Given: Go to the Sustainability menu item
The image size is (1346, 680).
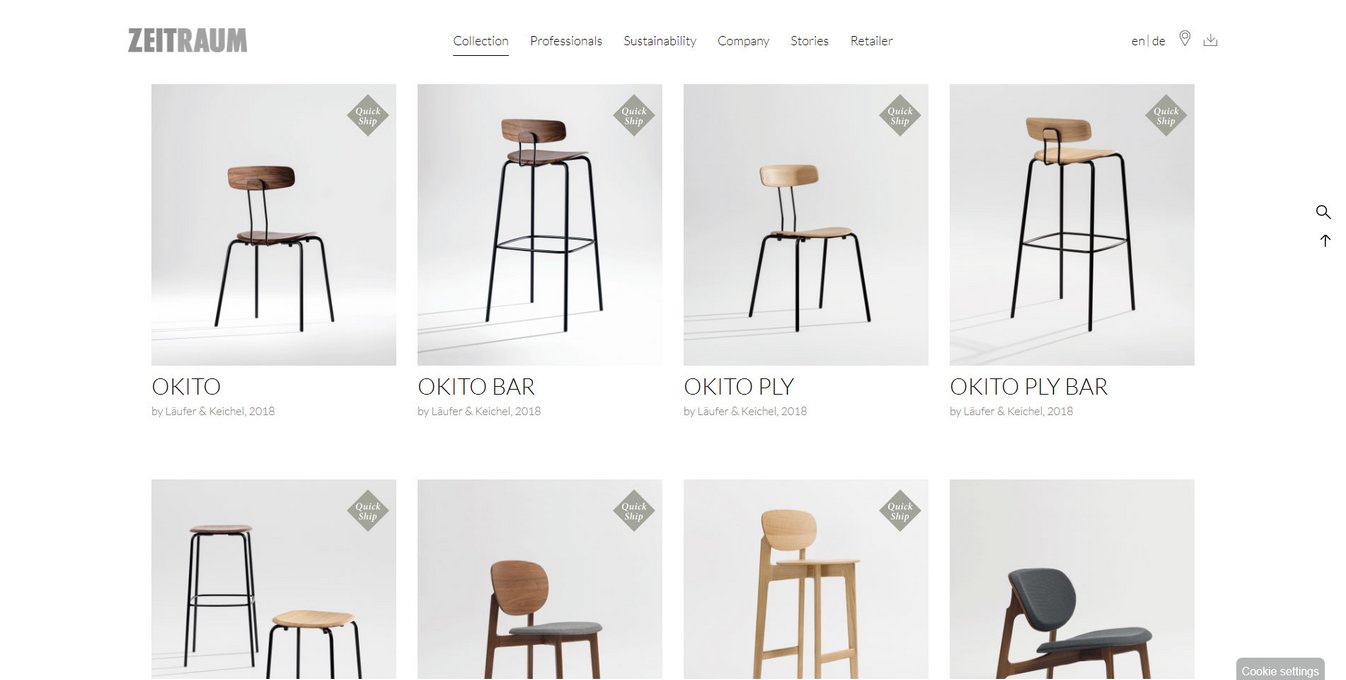Looking at the screenshot, I should pos(660,41).
